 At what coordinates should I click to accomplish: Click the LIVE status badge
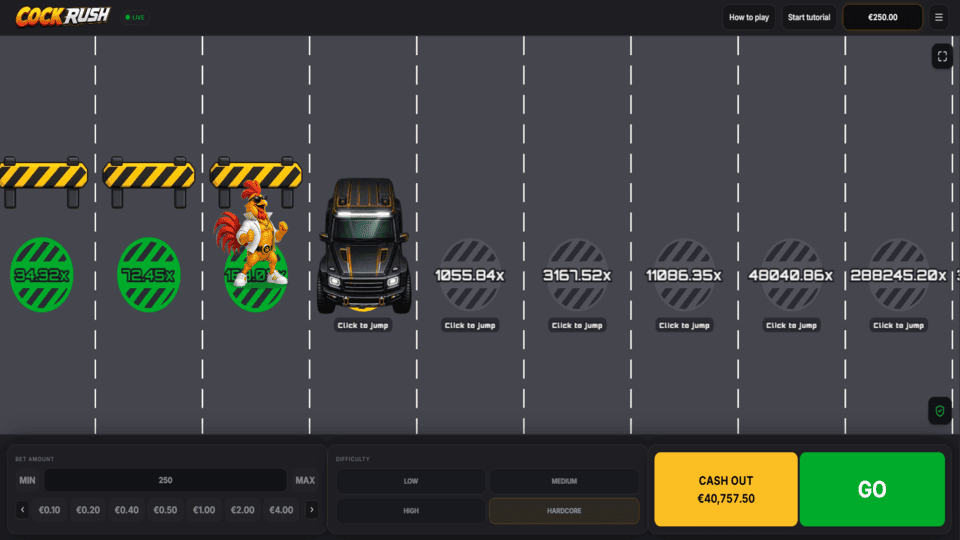tap(135, 17)
